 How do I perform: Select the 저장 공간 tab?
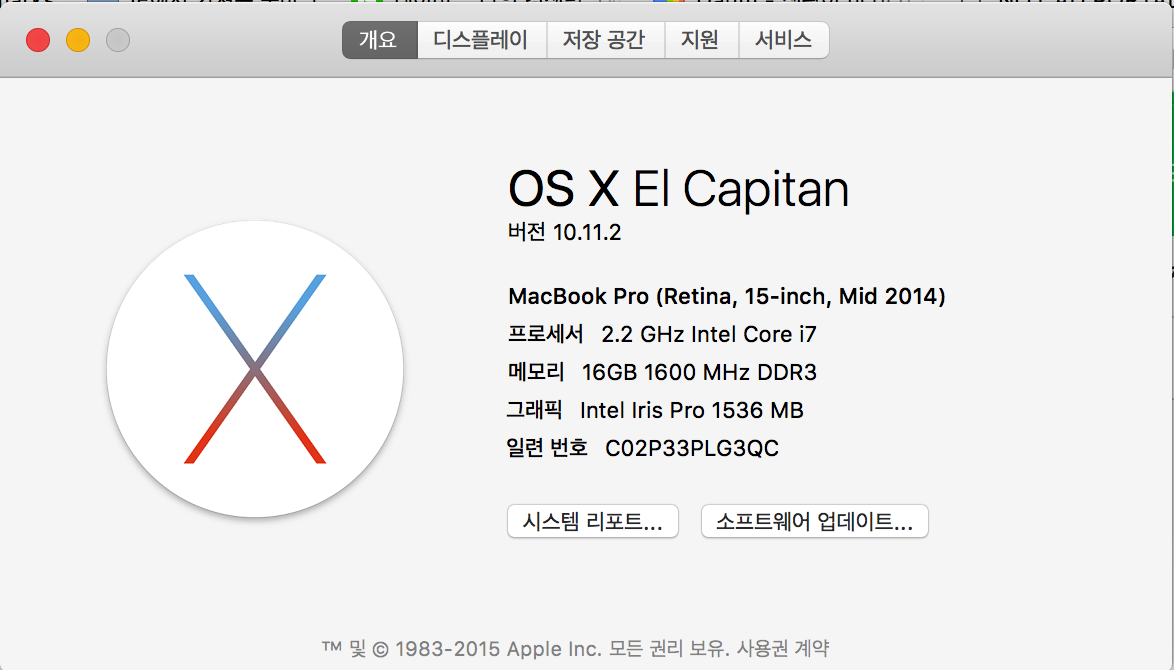click(x=604, y=41)
